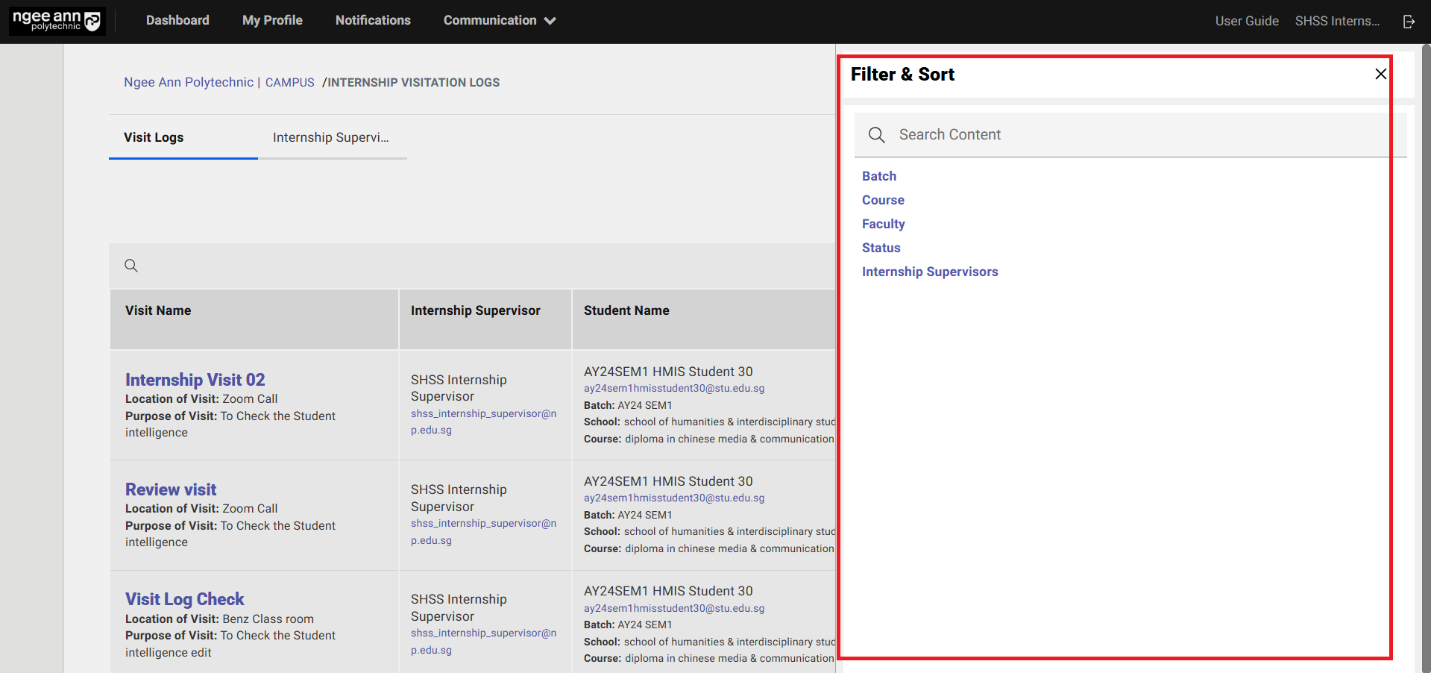Open the Review visit log entry
Screen dimensions: 1431x673
pos(171,490)
